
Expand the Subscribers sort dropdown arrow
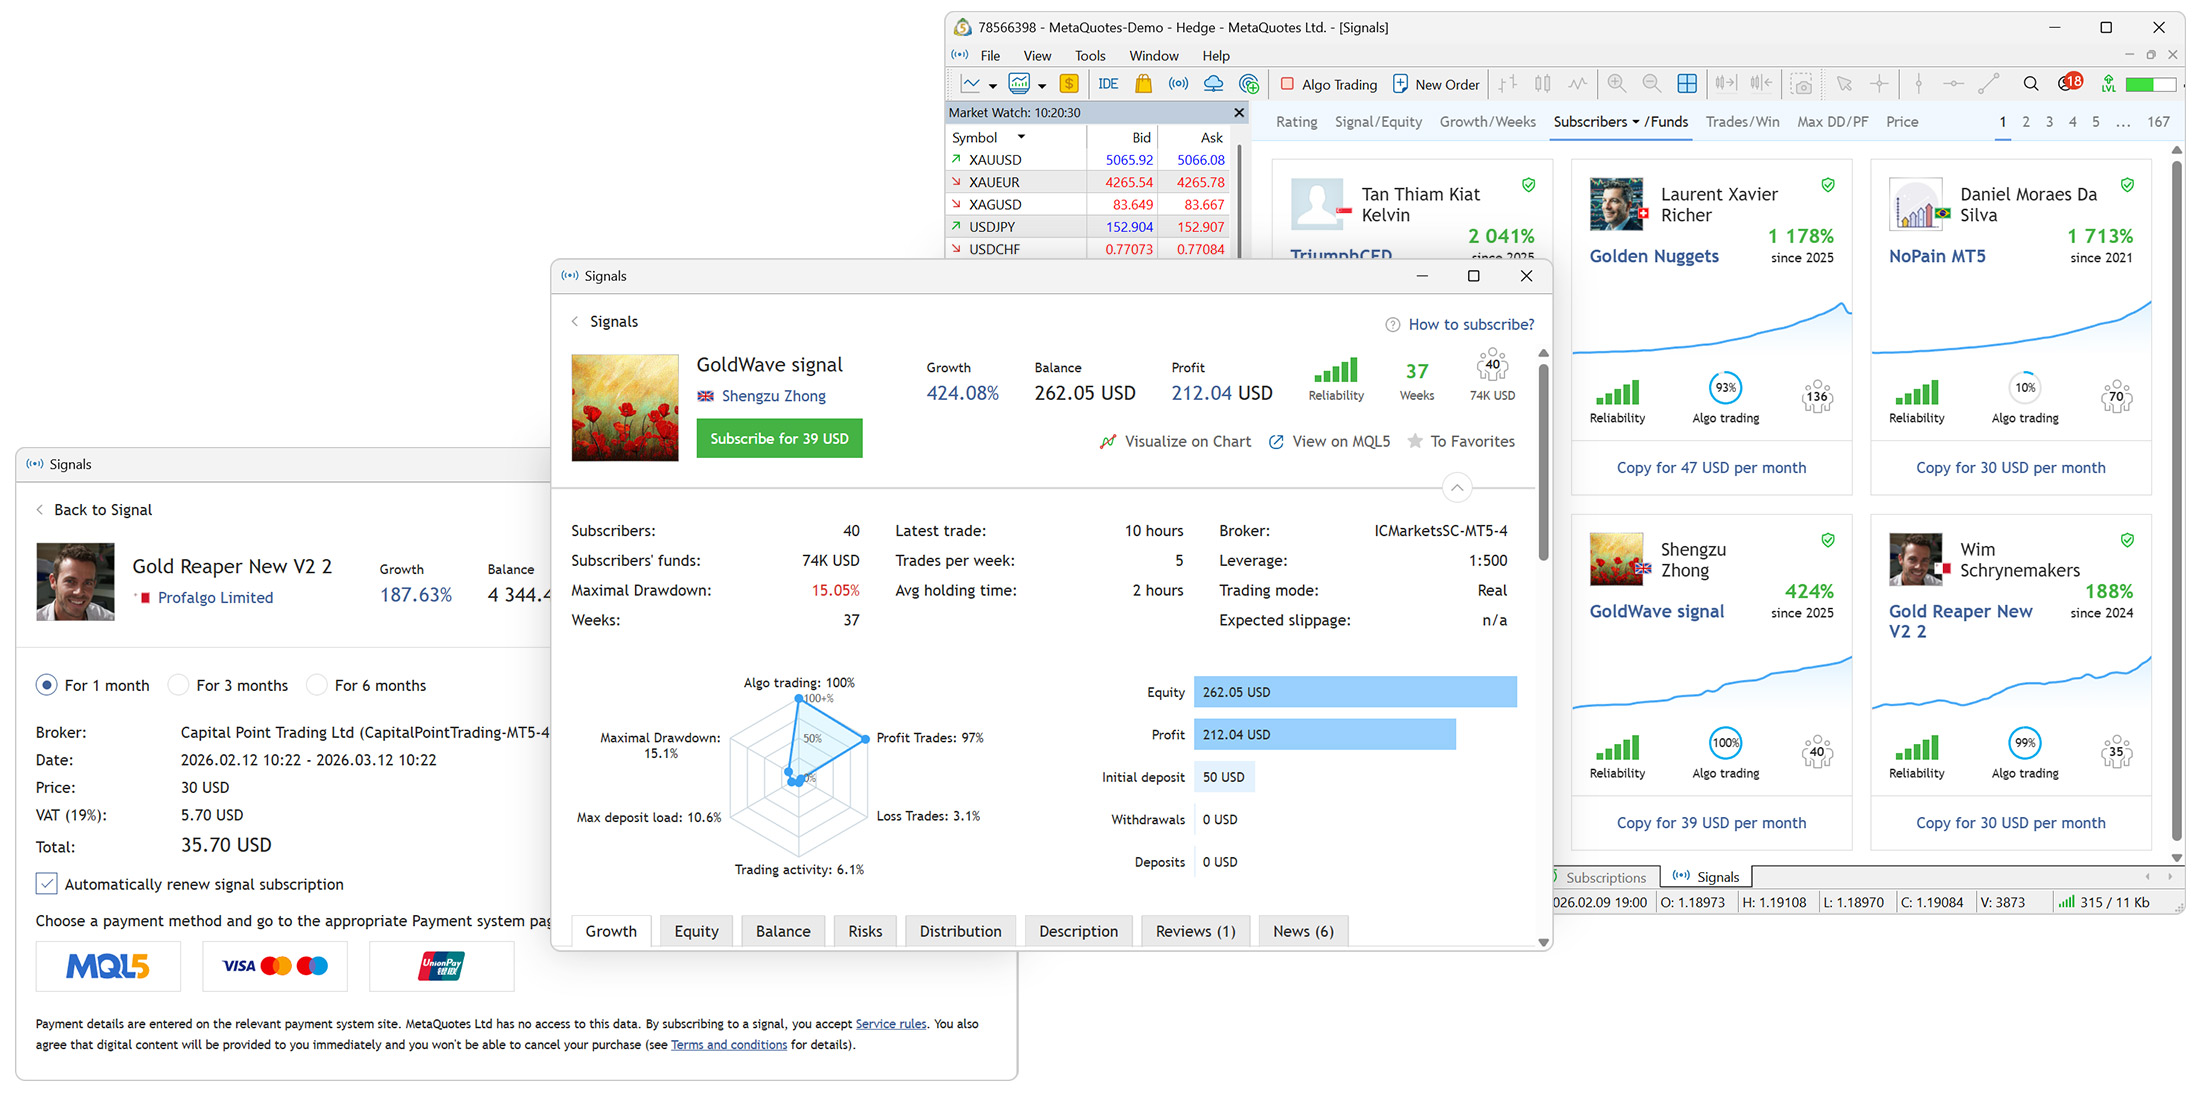pos(1636,122)
